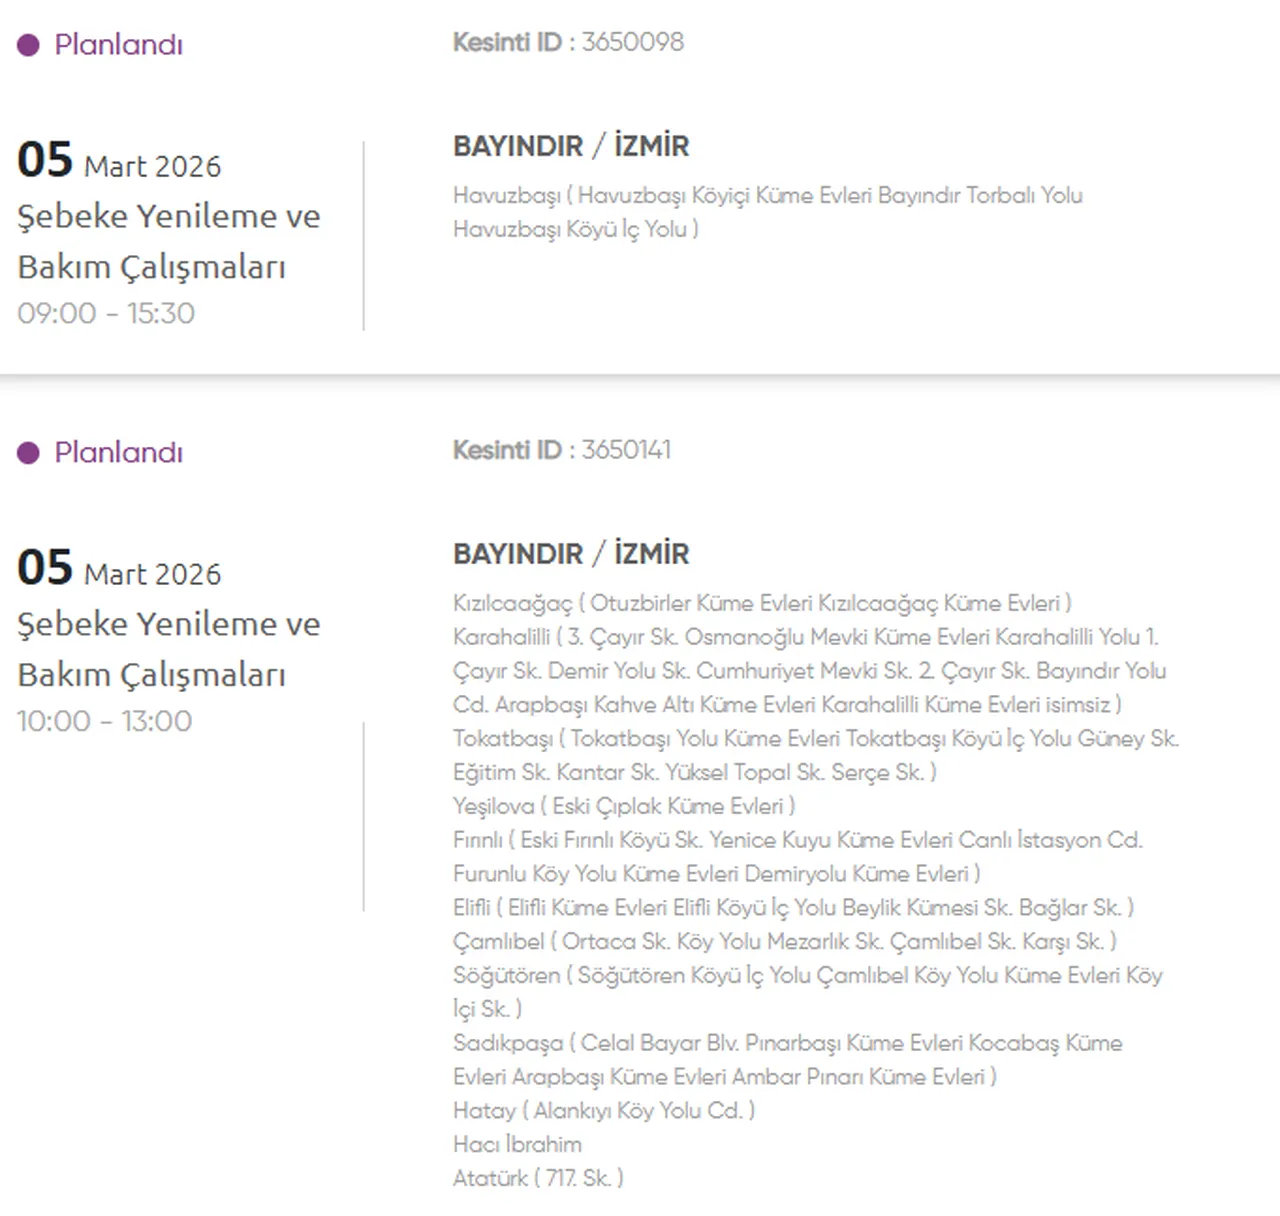Select the Yeşilova (Eski Çıplak Küme Evleri) line
This screenshot has width=1280, height=1216.
coord(623,806)
